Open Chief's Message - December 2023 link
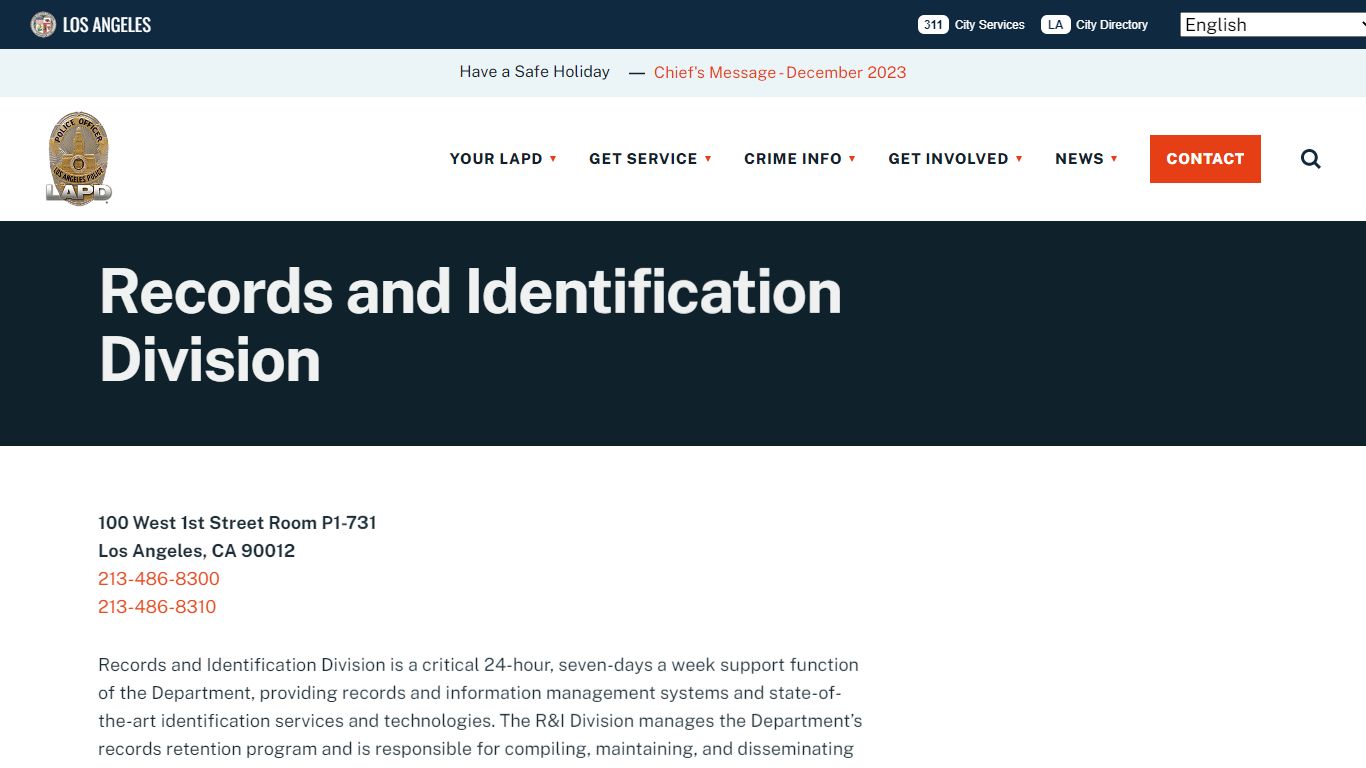Image resolution: width=1366 pixels, height=768 pixels. (x=780, y=72)
